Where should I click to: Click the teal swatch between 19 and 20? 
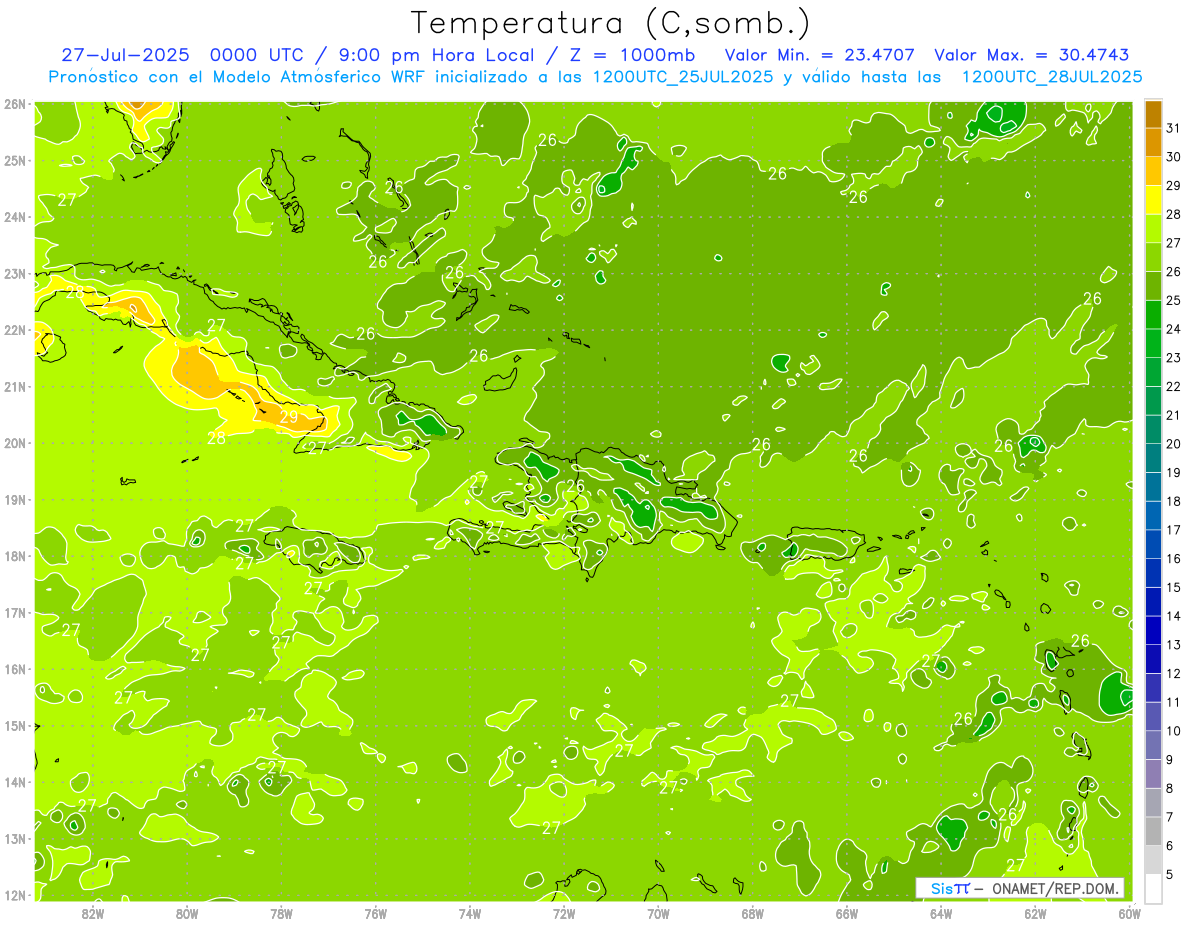coord(1153,458)
